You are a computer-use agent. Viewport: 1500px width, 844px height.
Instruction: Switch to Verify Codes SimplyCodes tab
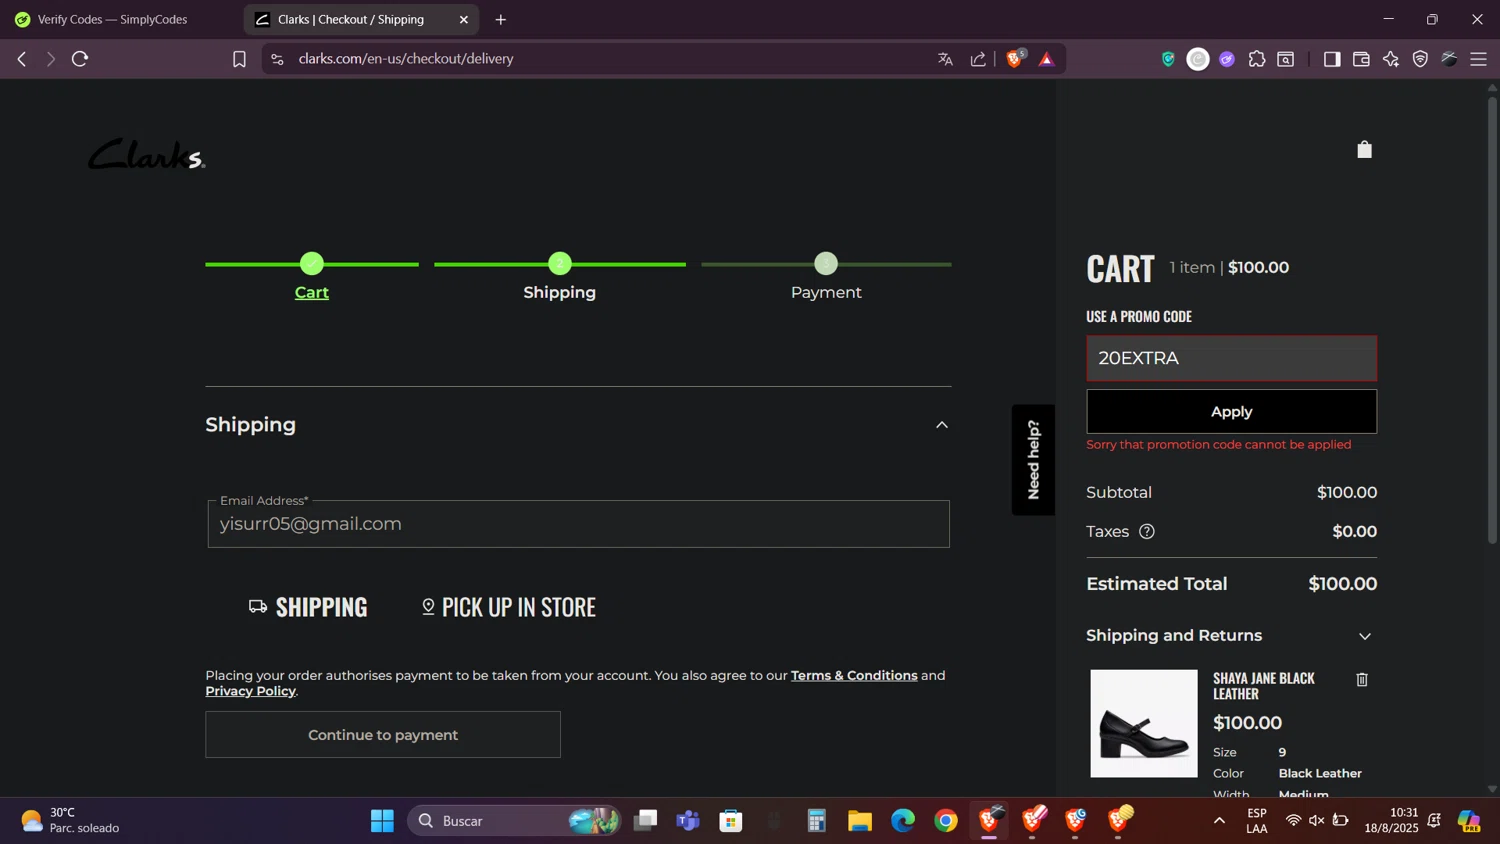112,19
